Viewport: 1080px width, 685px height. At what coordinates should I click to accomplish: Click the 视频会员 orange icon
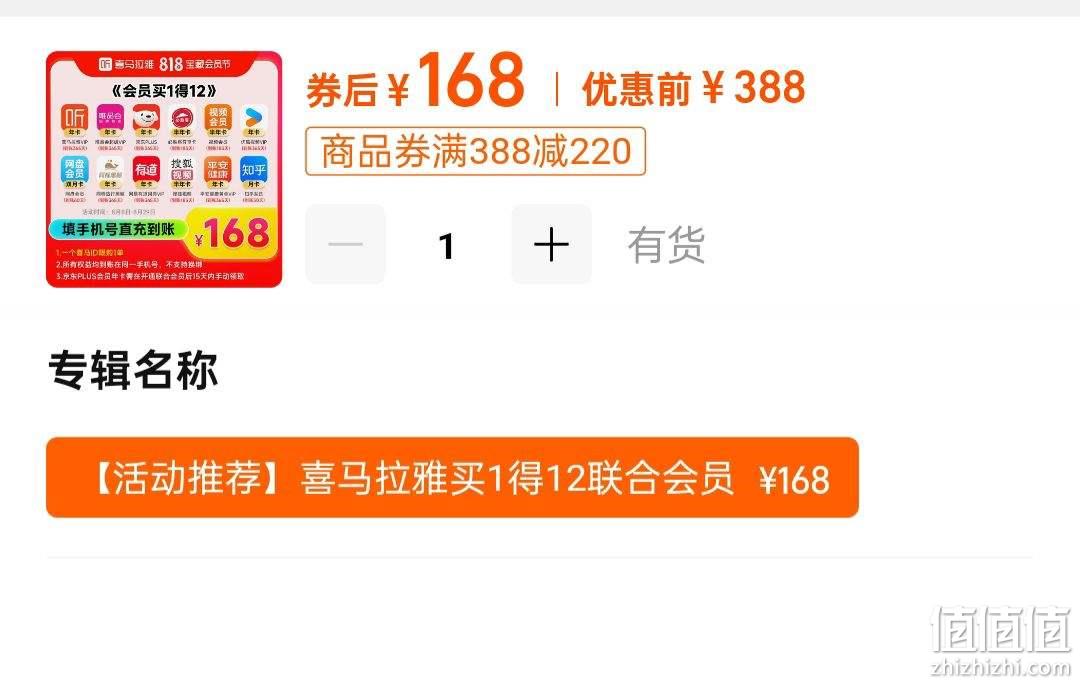click(x=218, y=117)
